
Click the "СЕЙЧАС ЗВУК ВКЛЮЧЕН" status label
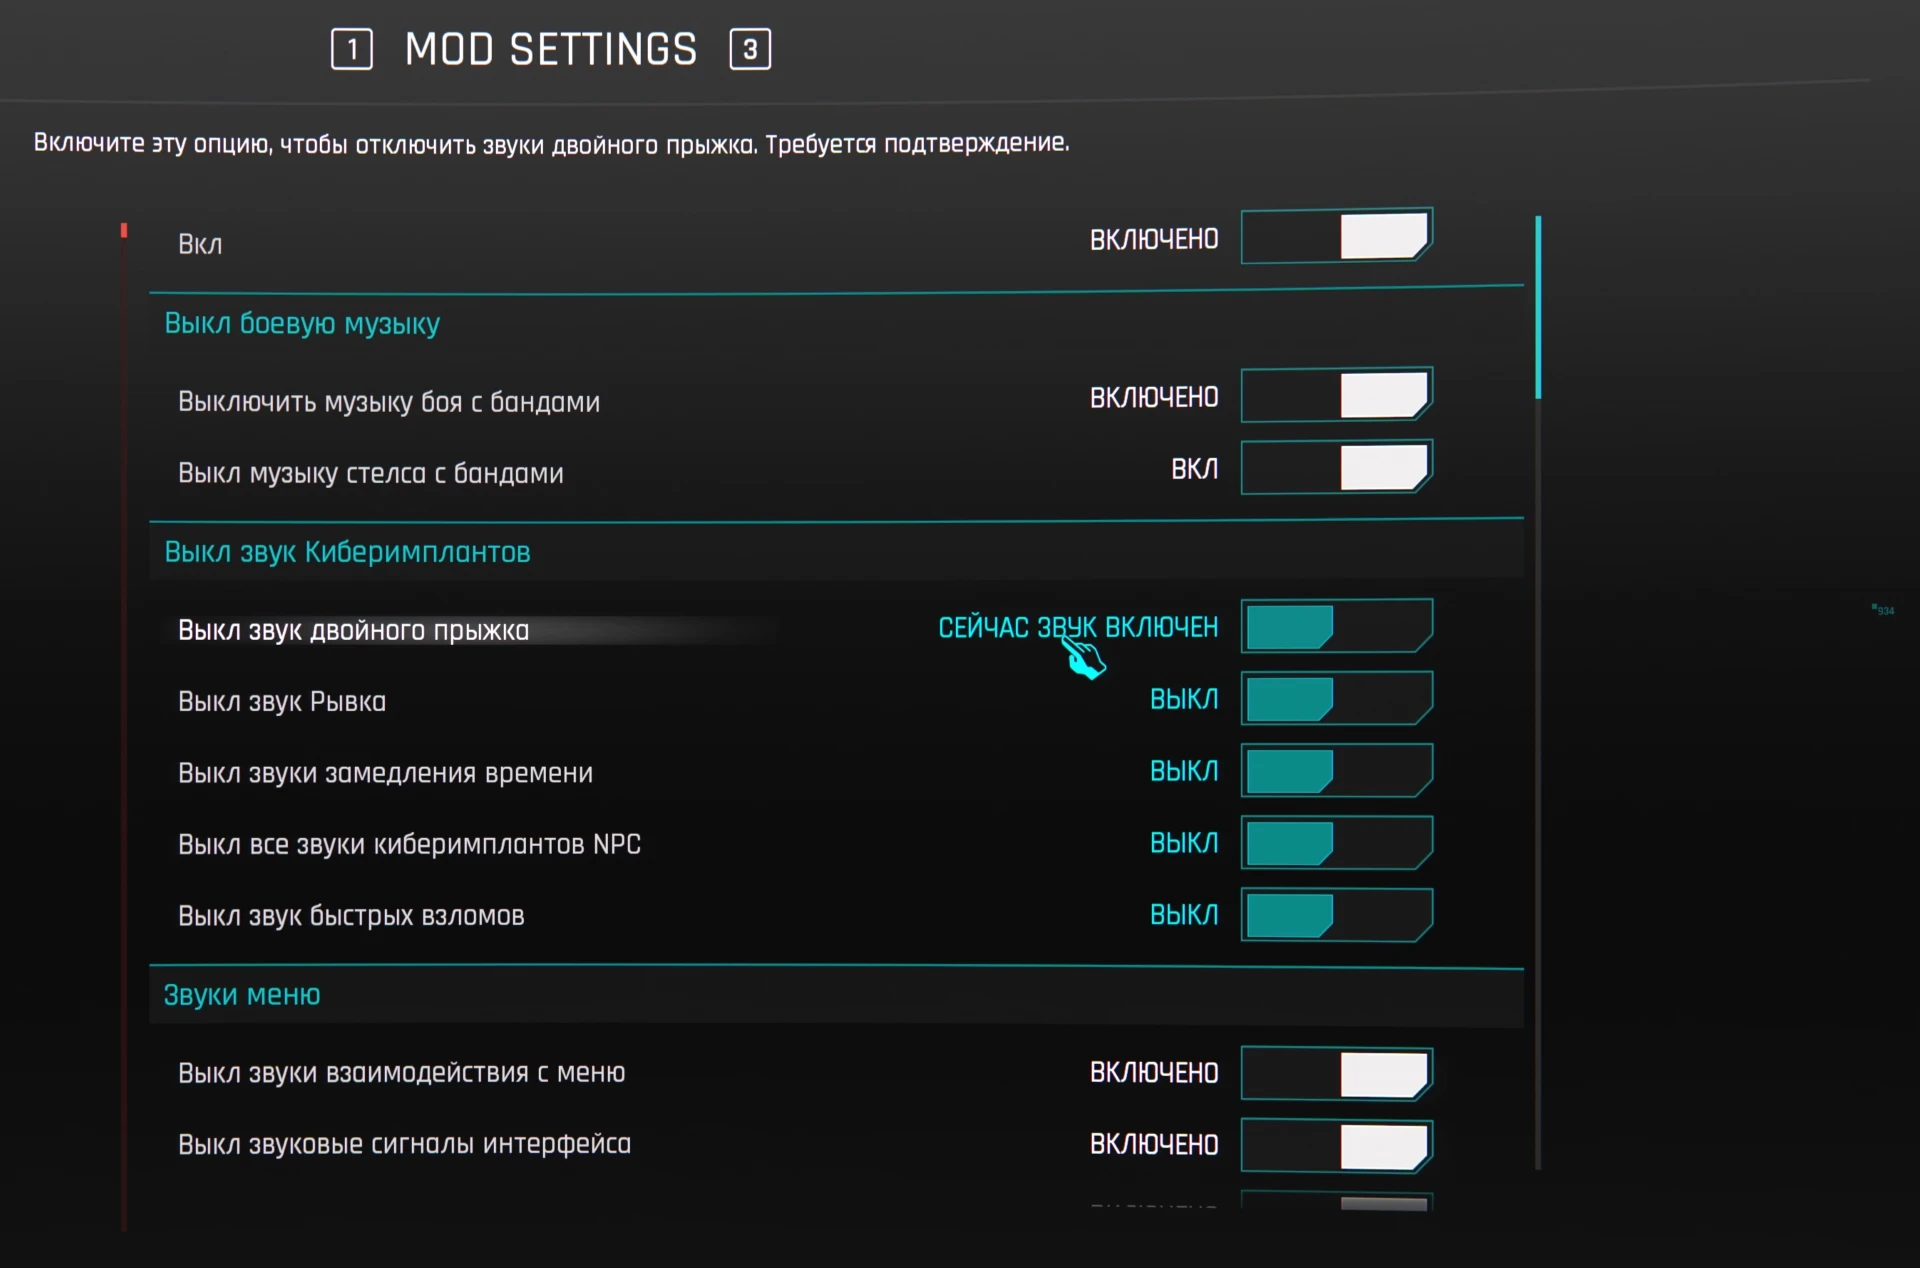coord(1077,627)
